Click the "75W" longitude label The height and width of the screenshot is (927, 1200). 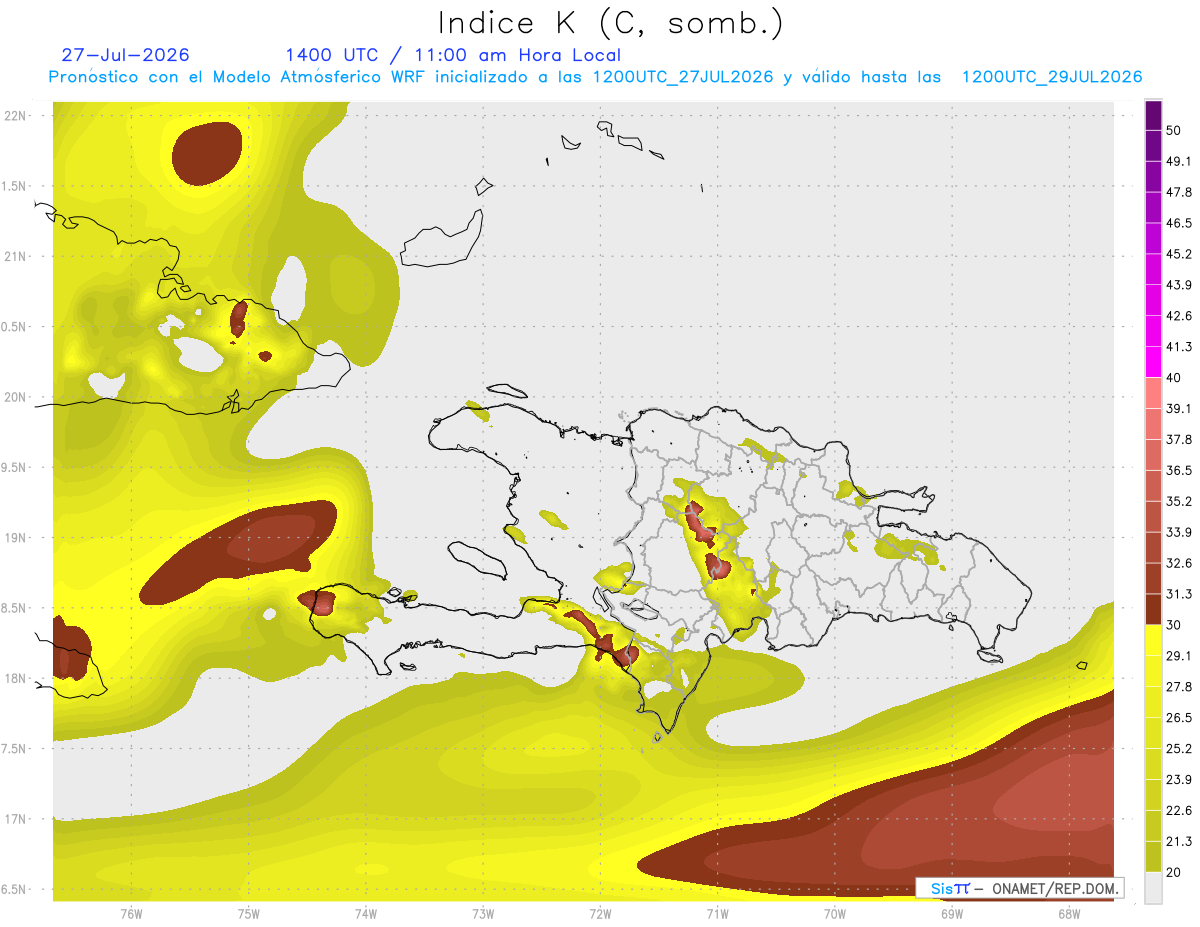pos(248,913)
